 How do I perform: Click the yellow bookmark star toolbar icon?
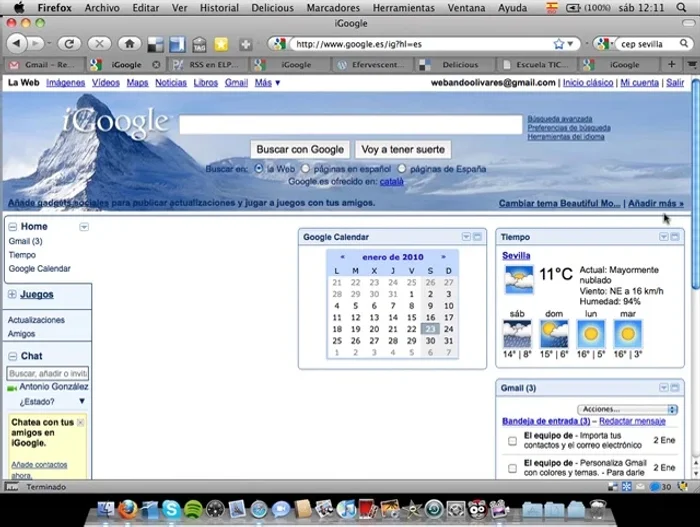click(x=220, y=44)
